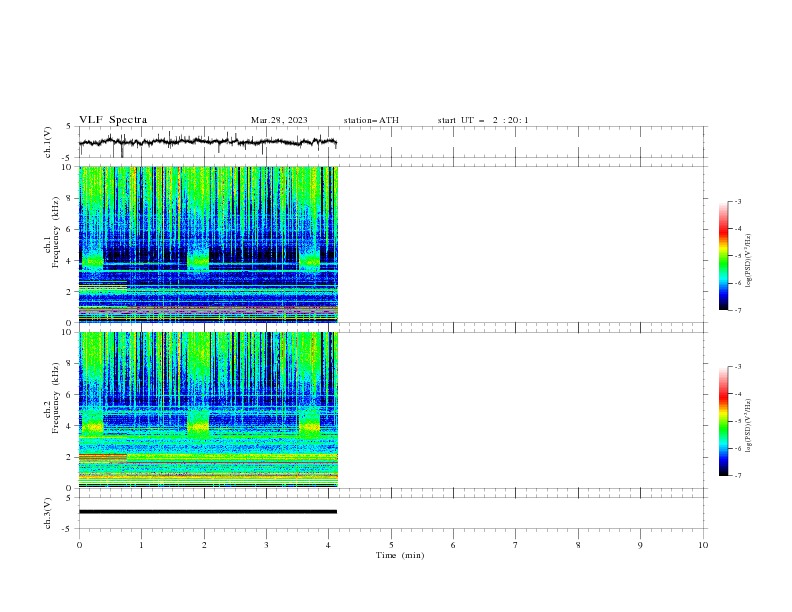Click the time axis tick label "10"

[x=703, y=545]
